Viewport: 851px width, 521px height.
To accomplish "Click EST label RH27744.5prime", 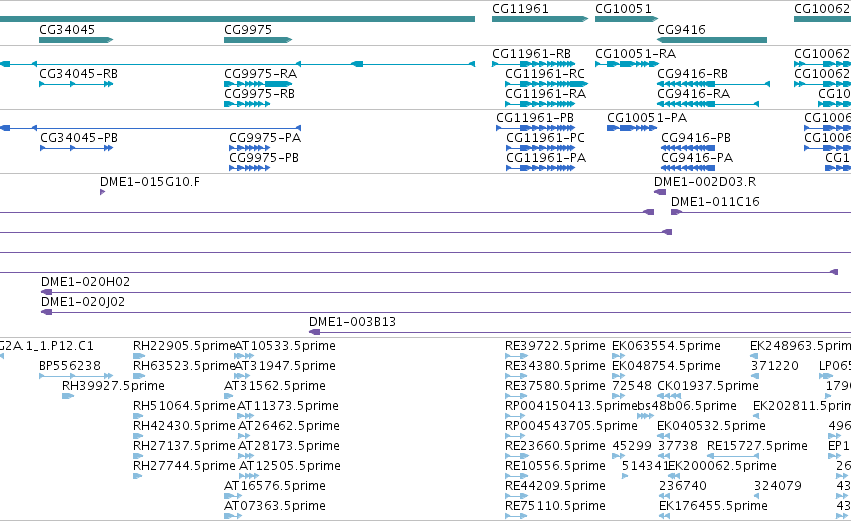I will coord(184,466).
